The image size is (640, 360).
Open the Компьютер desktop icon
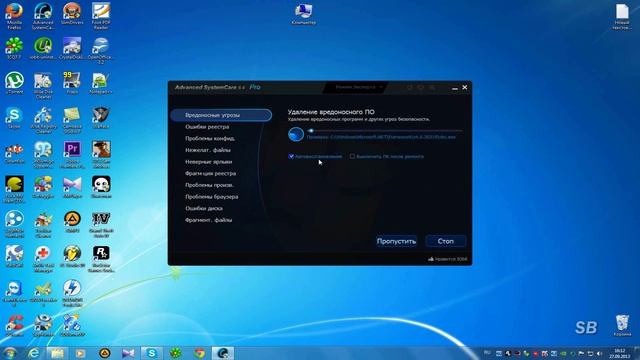coord(304,14)
